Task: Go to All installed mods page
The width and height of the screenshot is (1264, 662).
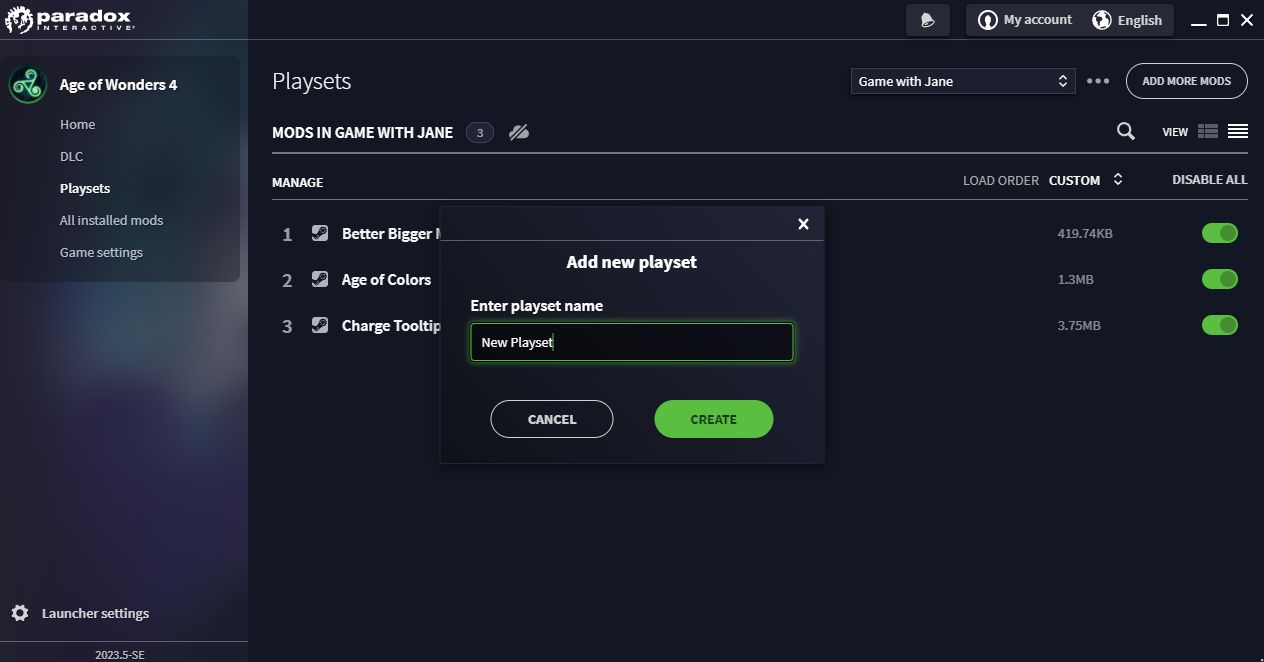Action: tap(111, 220)
